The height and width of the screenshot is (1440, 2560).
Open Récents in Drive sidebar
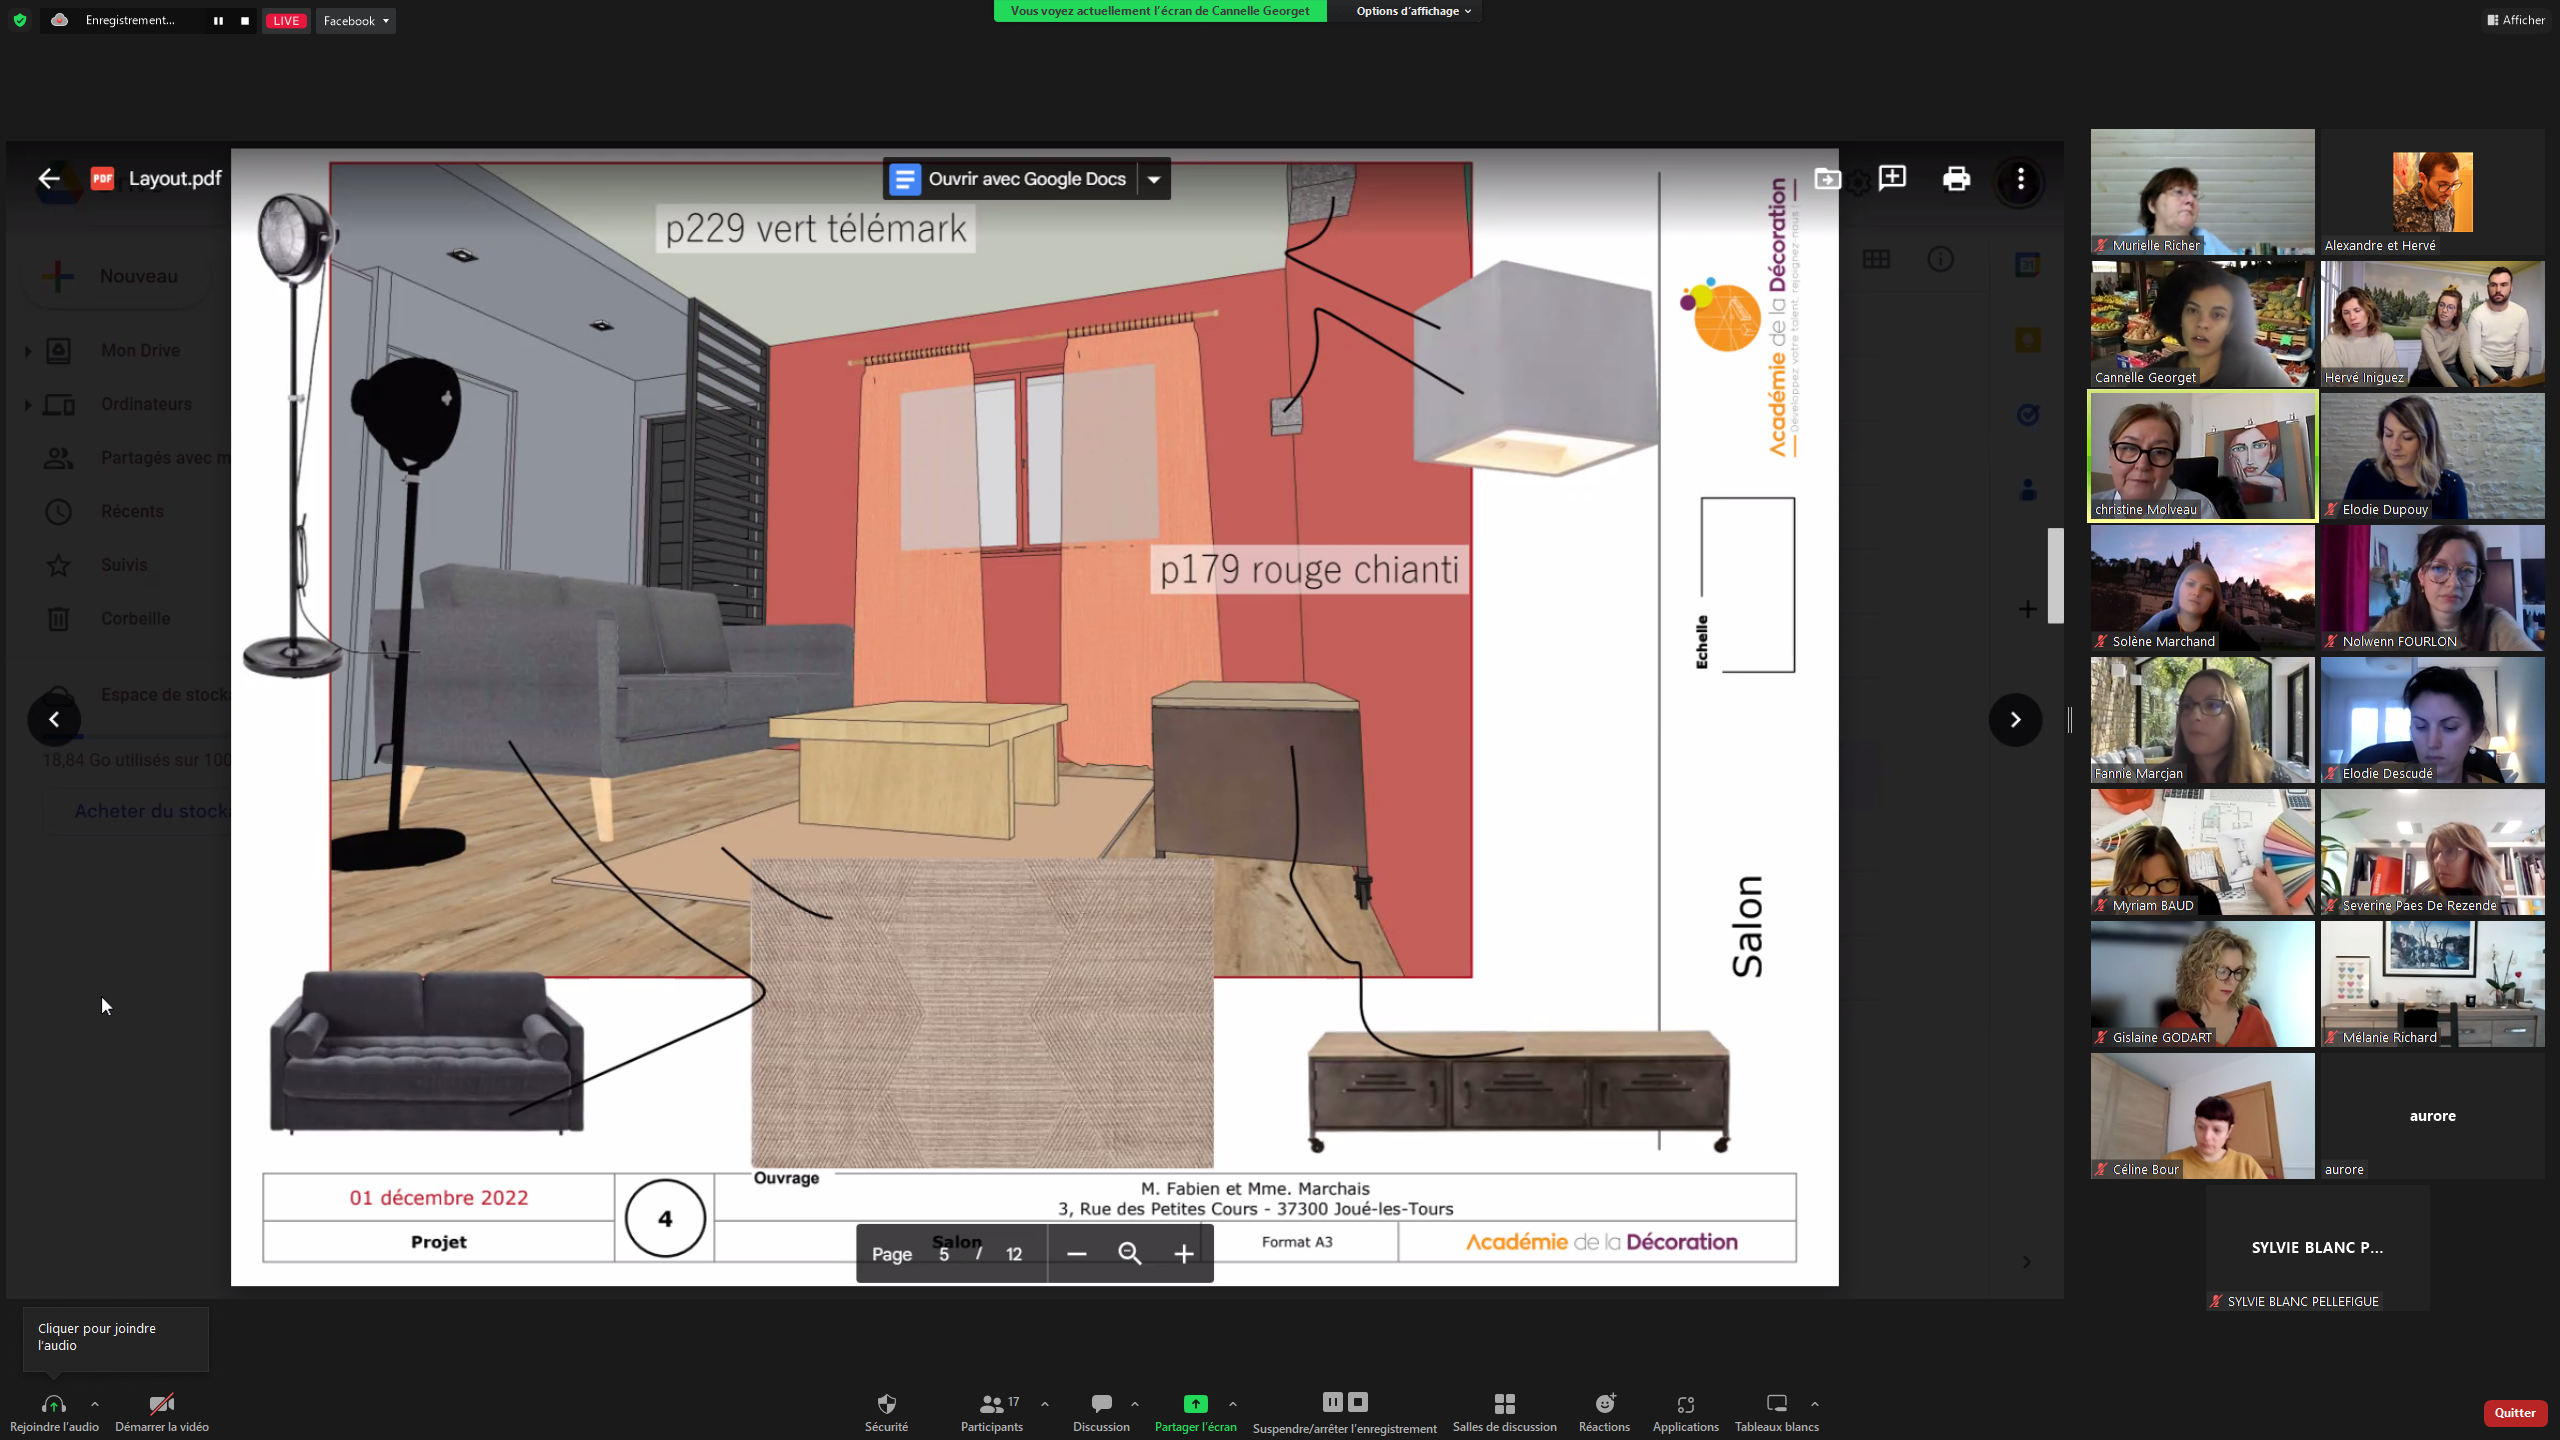(x=132, y=511)
